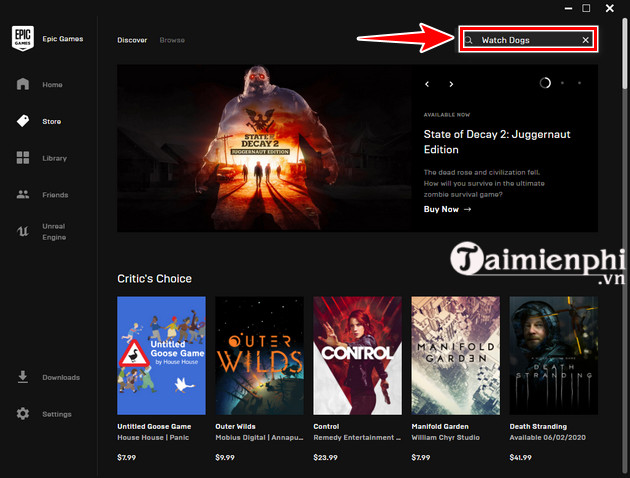Image resolution: width=630 pixels, height=478 pixels.
Task: Open Death Stranding cover
Action: tap(553, 355)
